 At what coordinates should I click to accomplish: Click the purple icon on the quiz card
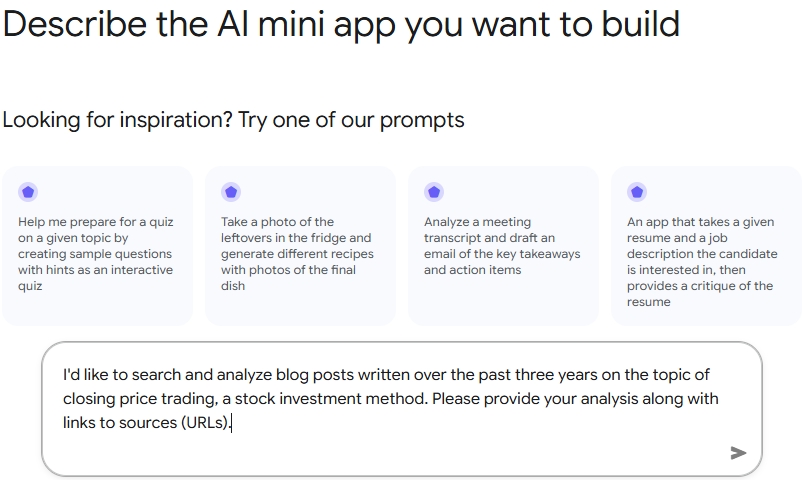28,192
